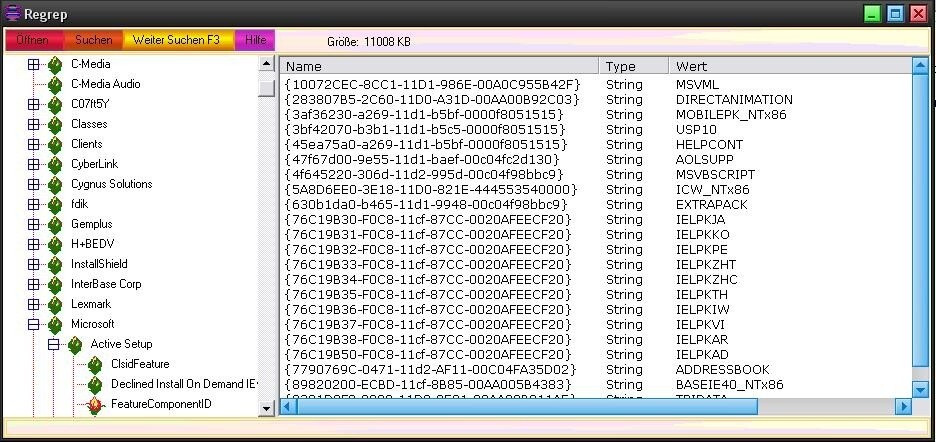Select the FeatureComponentID open key icon
The height and width of the screenshot is (442, 936).
96,404
